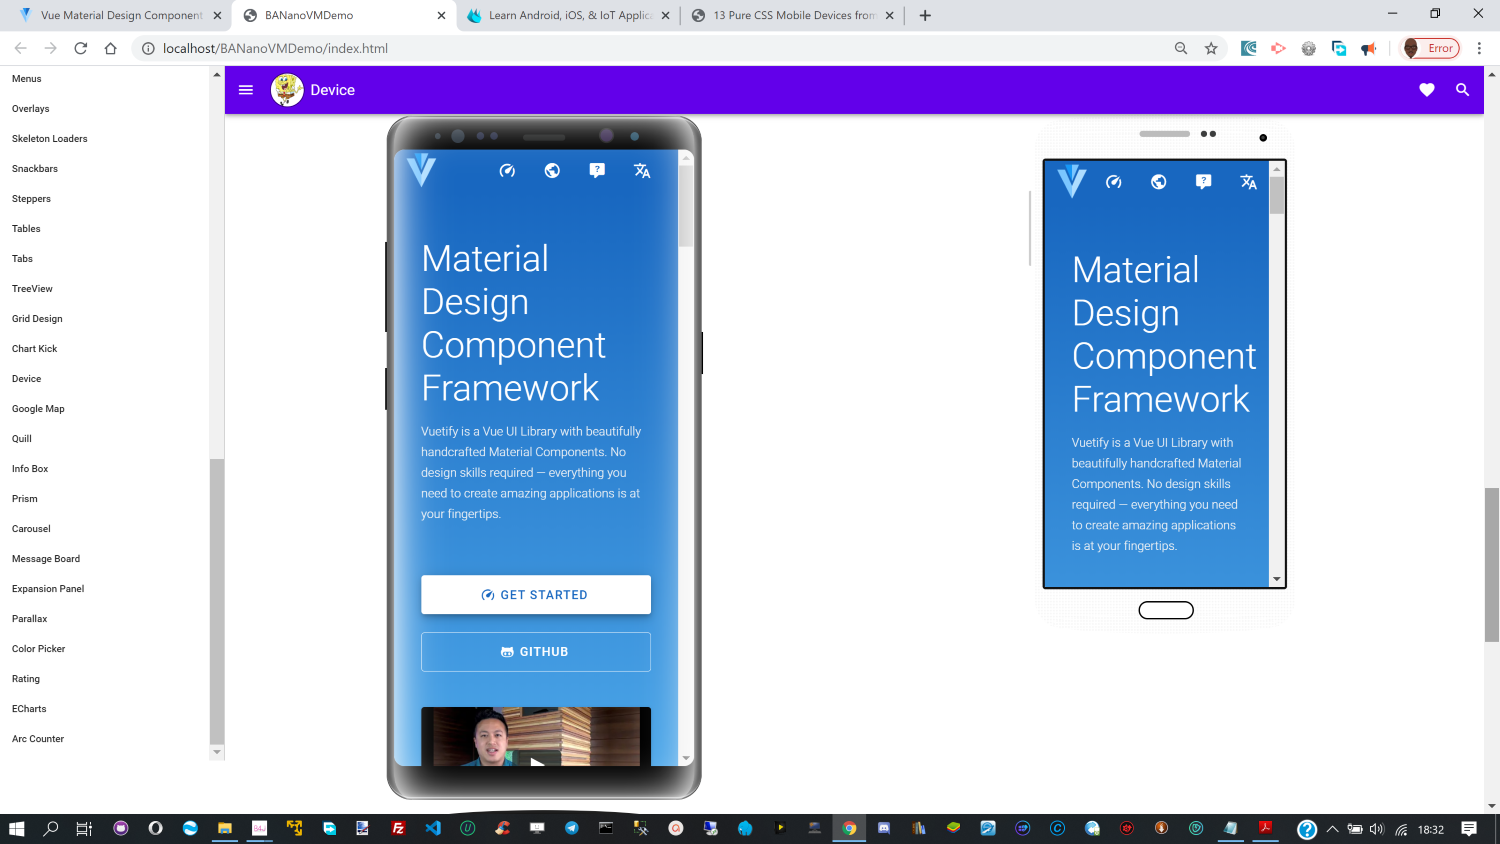Image resolution: width=1500 pixels, height=844 pixels.
Task: Click translate icon in left phone preview
Action: pyautogui.click(x=642, y=171)
